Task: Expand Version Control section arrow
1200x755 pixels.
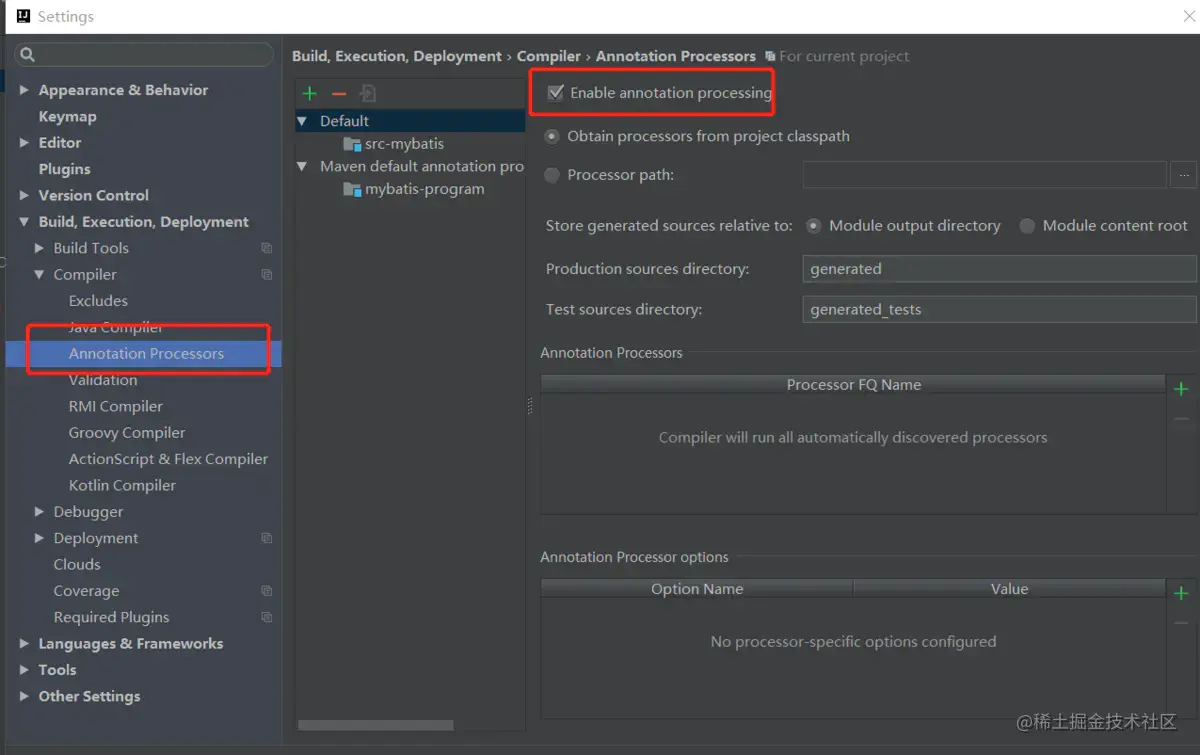Action: click(24, 195)
